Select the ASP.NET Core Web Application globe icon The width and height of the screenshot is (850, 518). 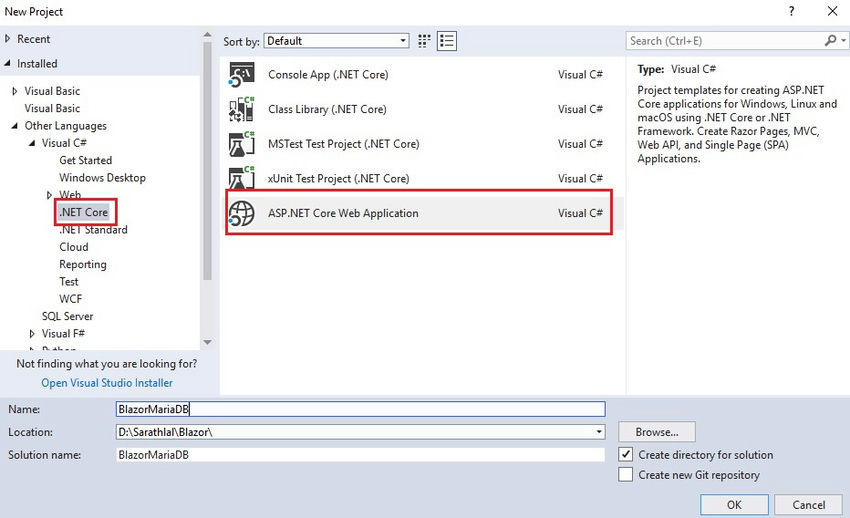tap(241, 213)
